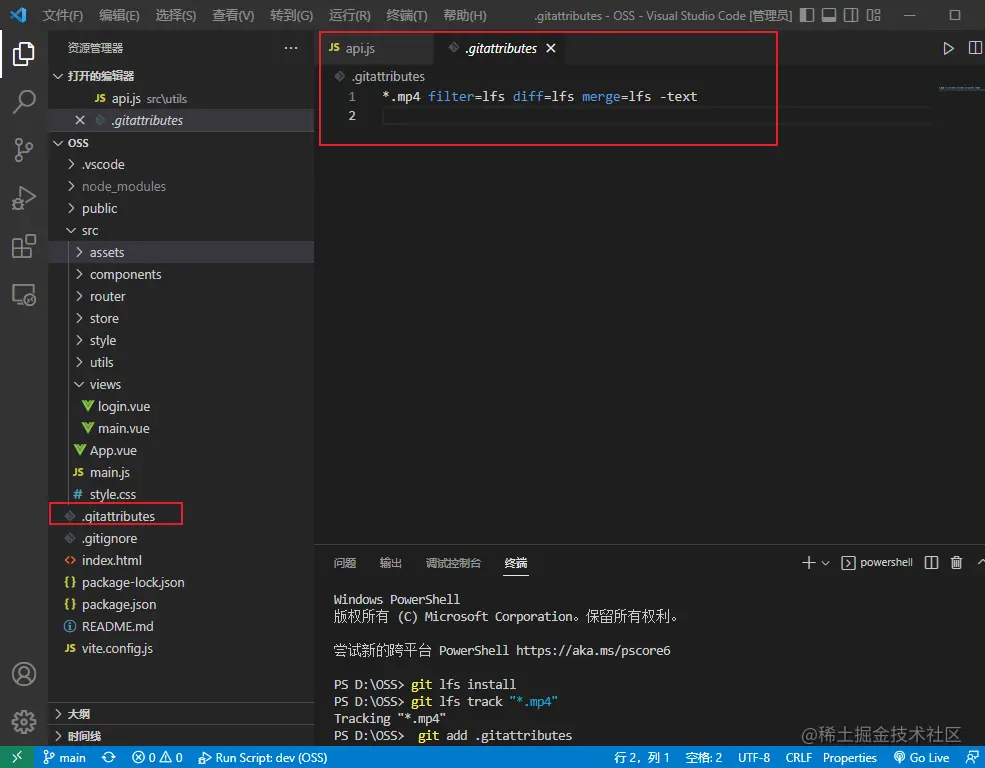The width and height of the screenshot is (985, 768).
Task: Open the Edit menu (编辑)
Action: coord(119,15)
